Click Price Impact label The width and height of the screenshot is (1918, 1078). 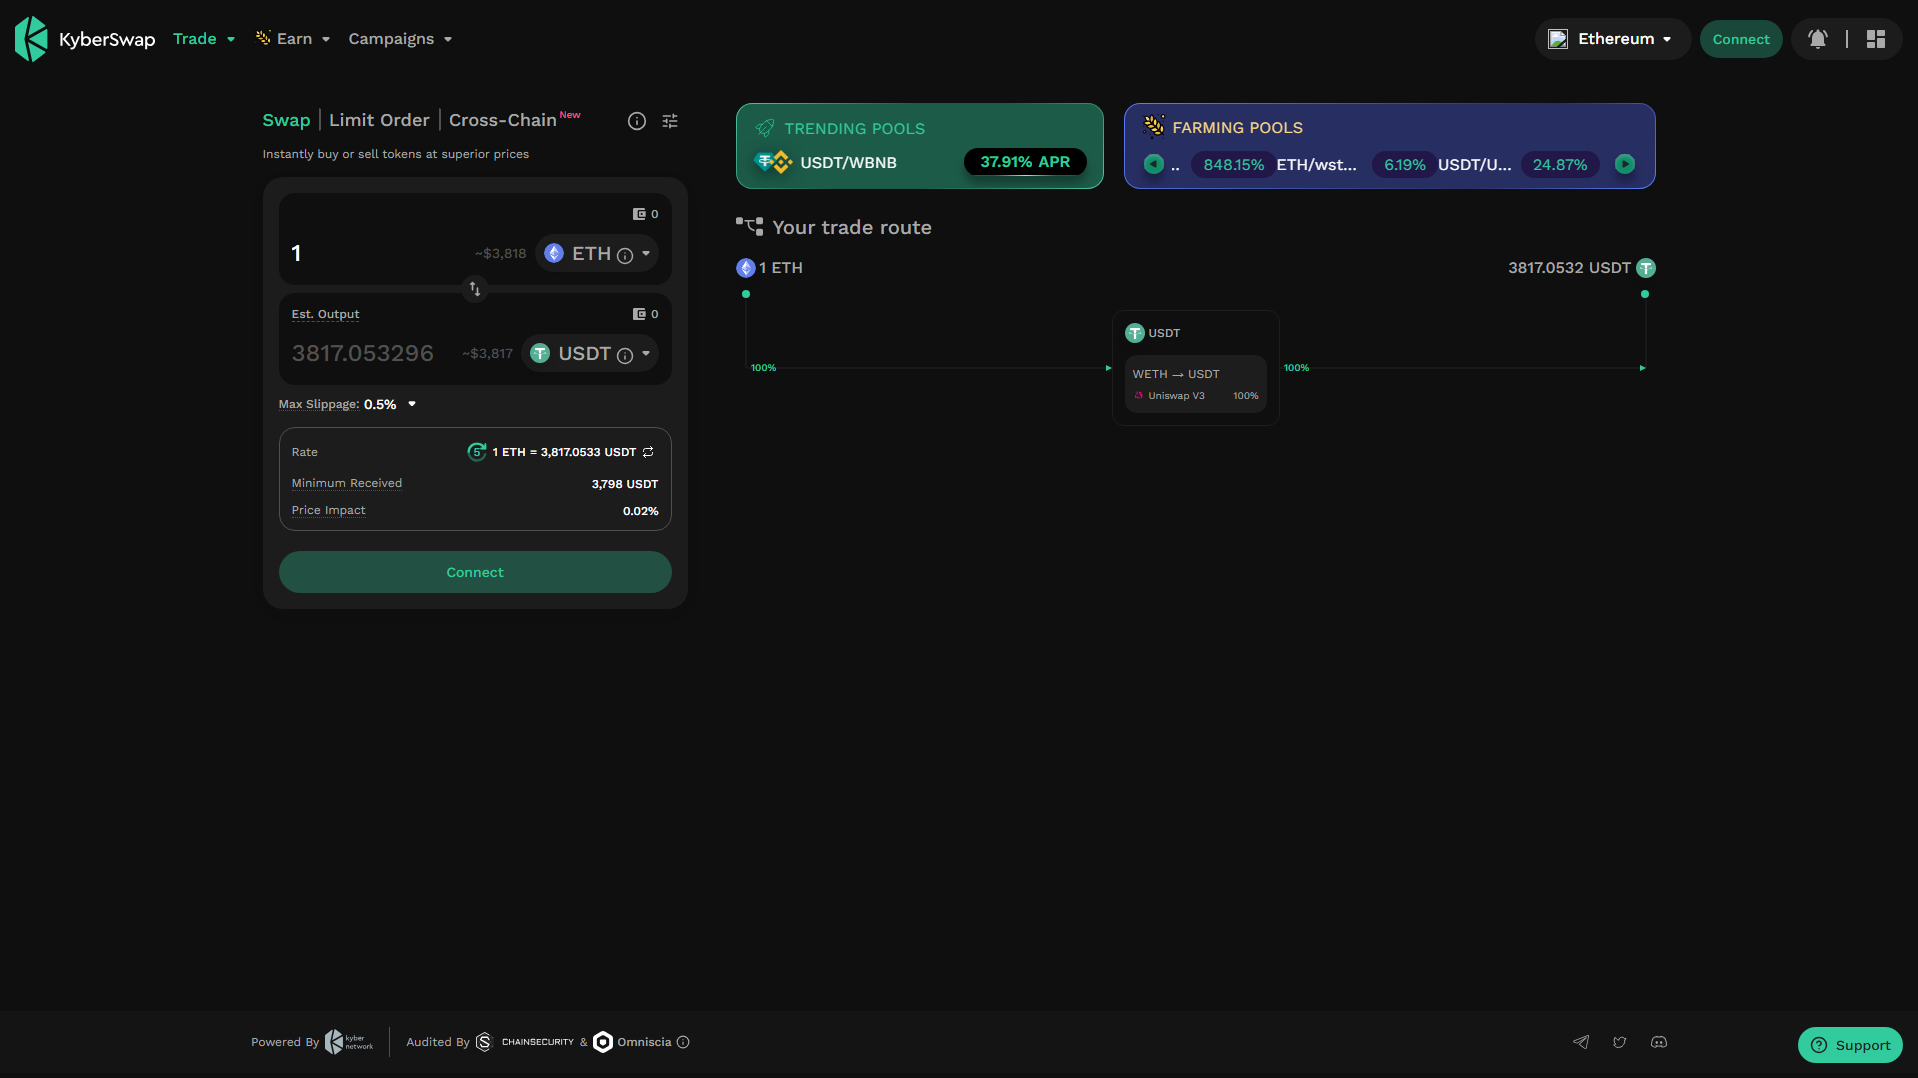pyautogui.click(x=328, y=510)
